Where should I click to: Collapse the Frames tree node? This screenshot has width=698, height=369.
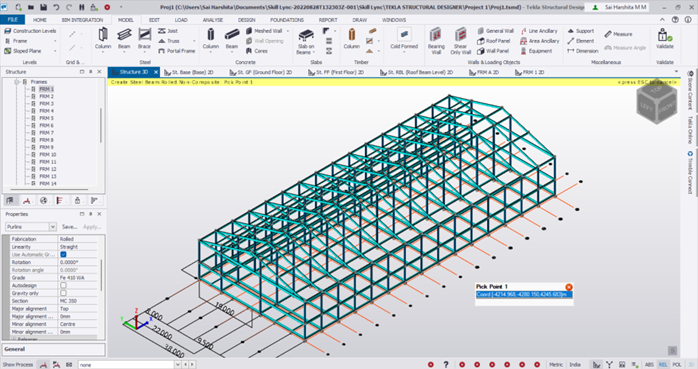[17, 82]
